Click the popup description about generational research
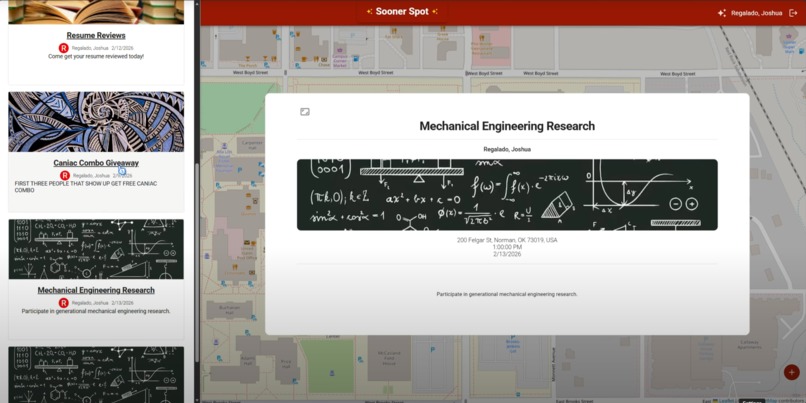 click(x=507, y=295)
